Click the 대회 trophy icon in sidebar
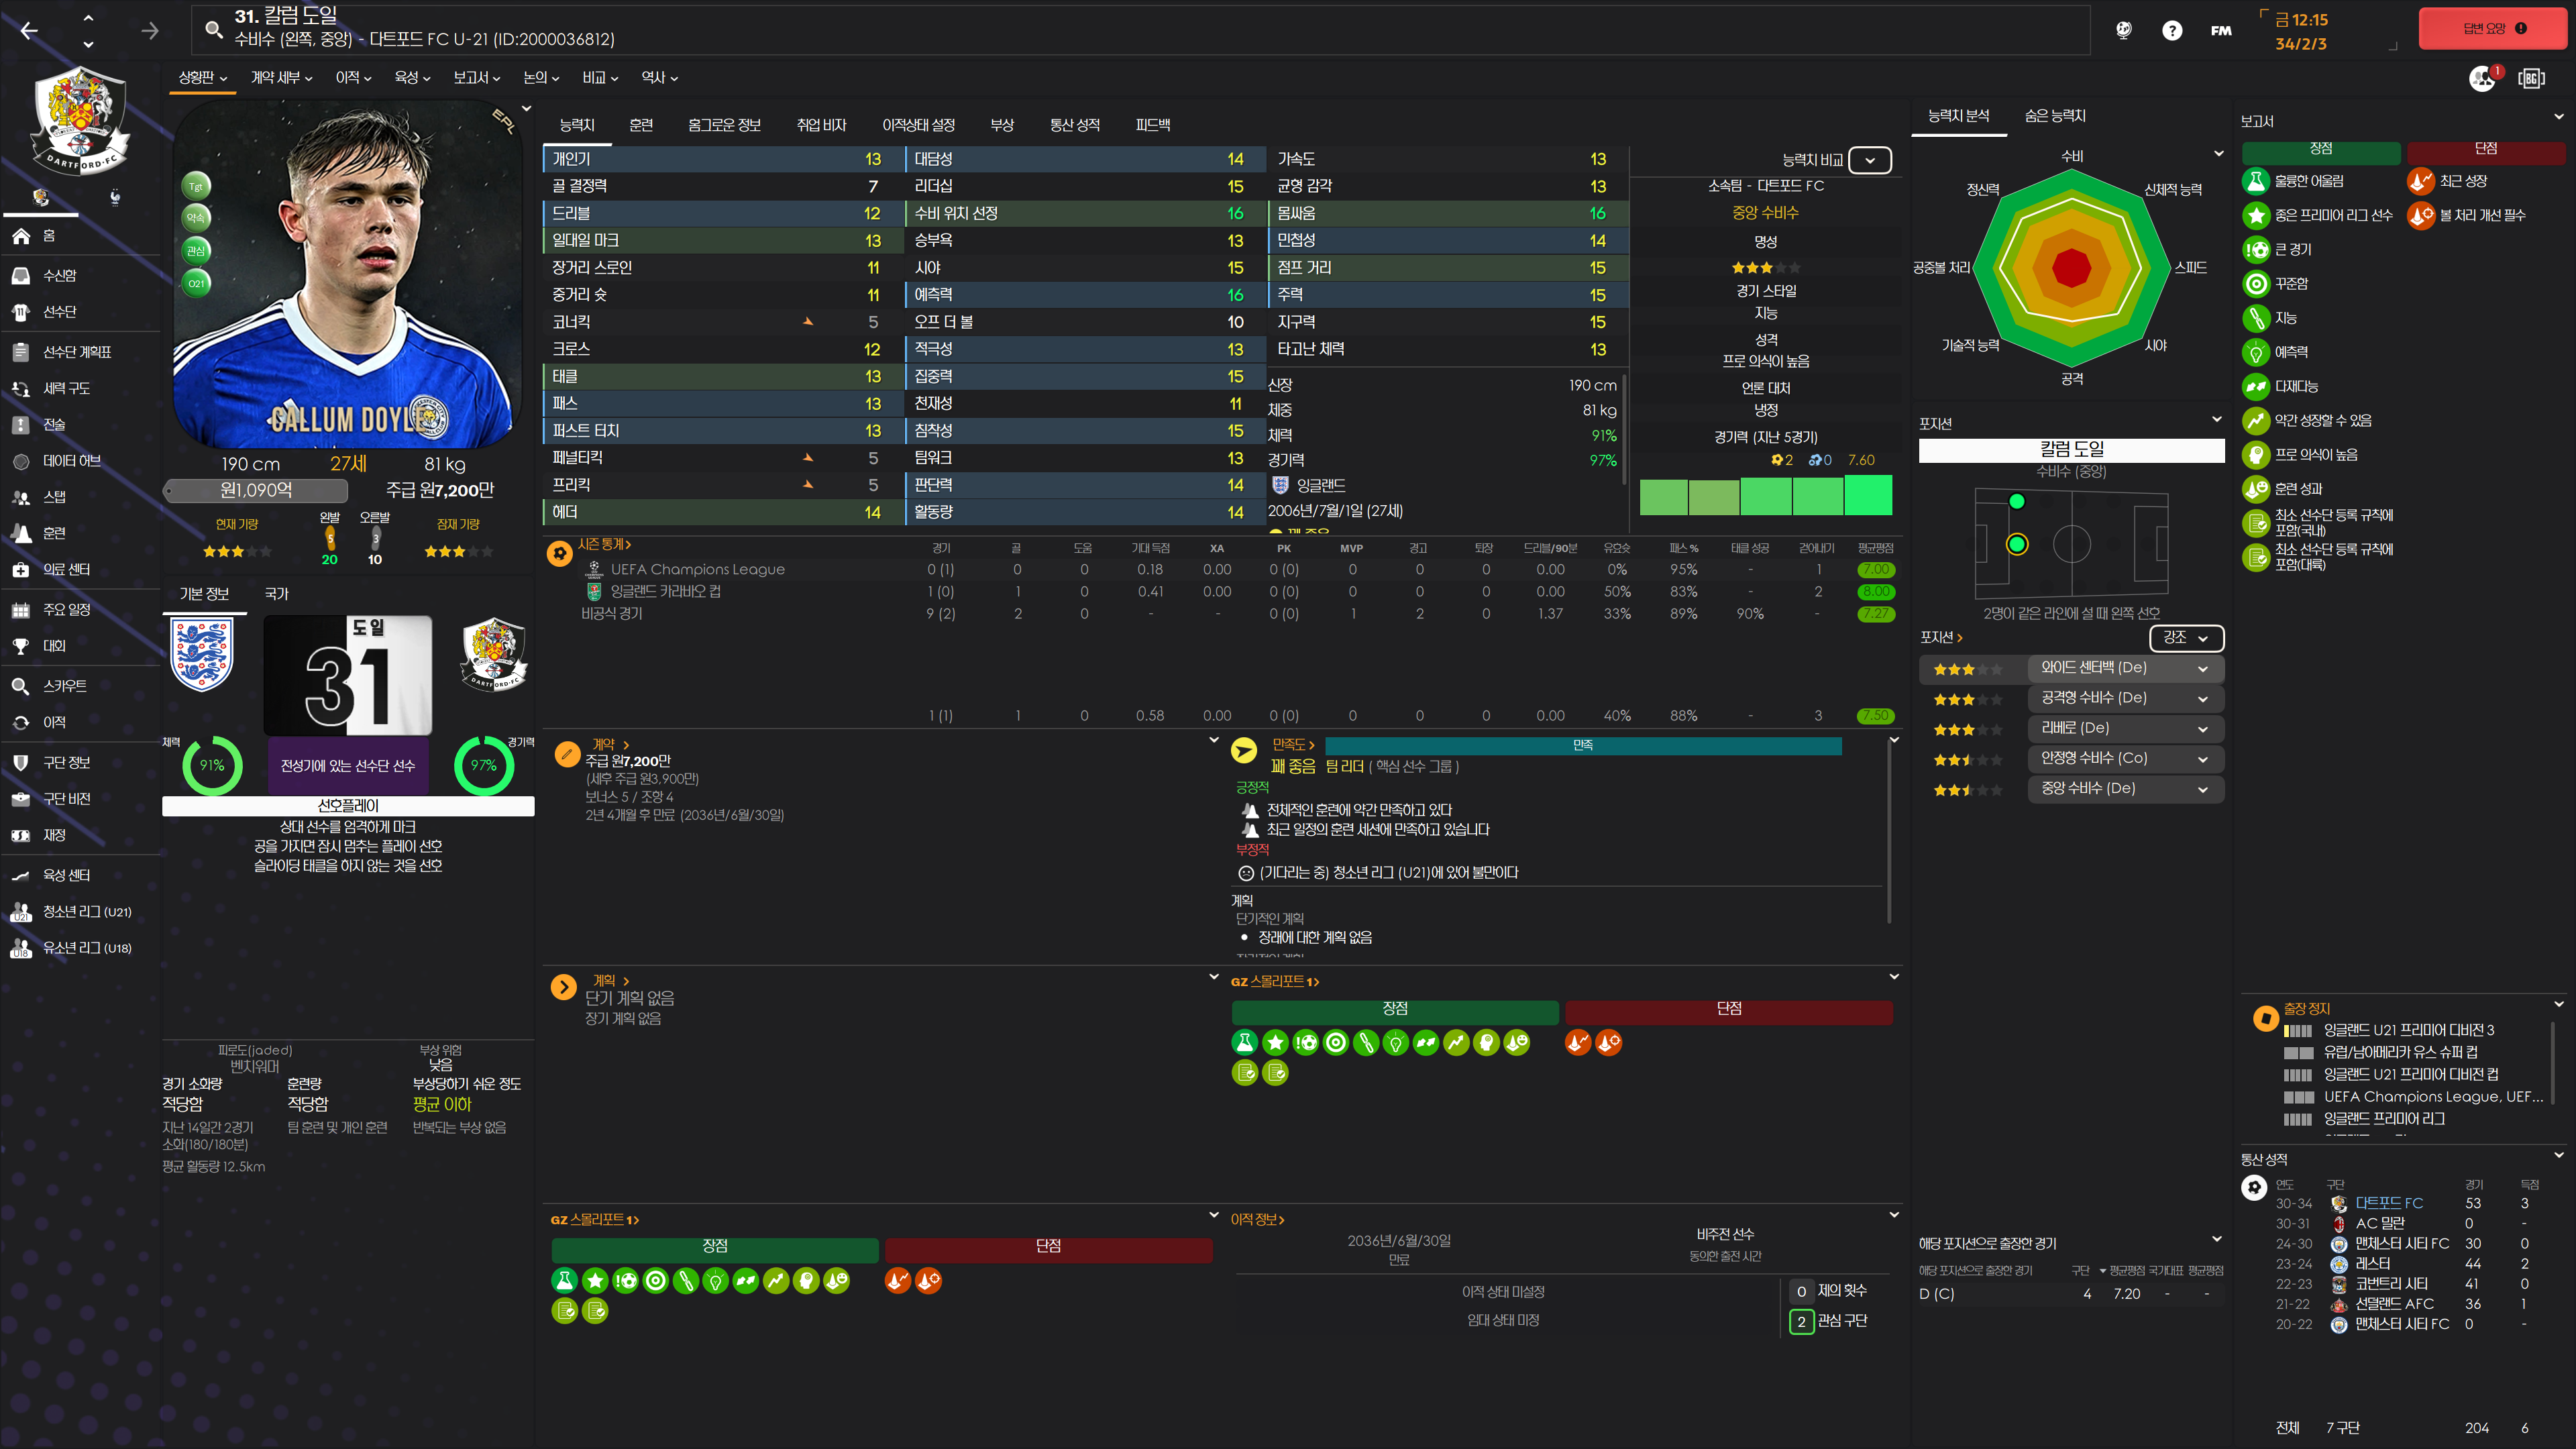 coord(21,646)
